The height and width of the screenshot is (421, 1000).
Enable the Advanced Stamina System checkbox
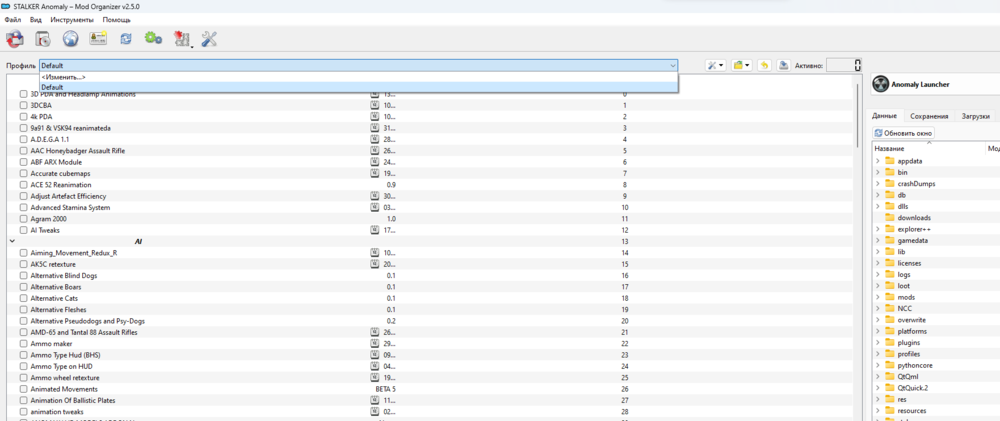tap(24, 207)
